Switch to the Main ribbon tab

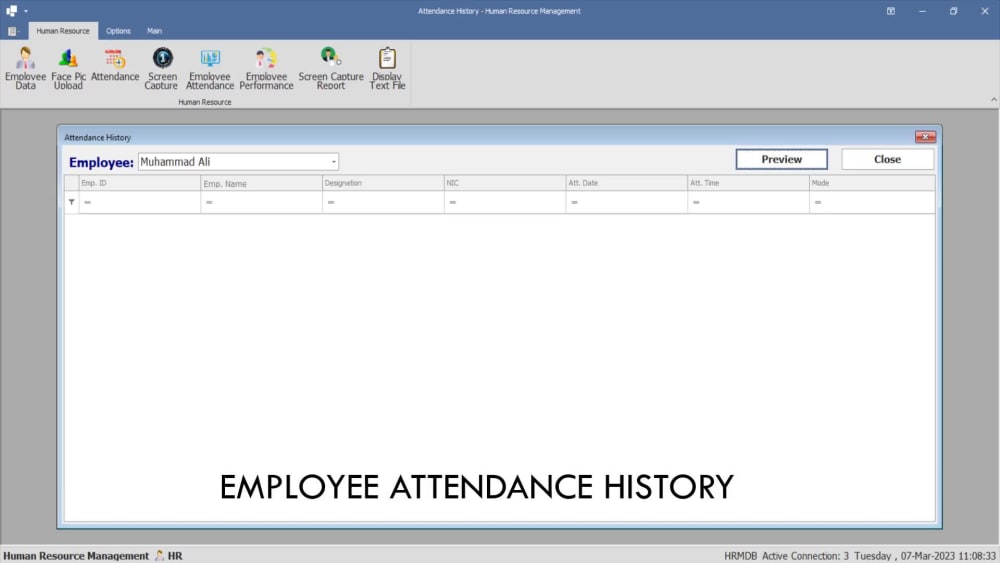click(154, 31)
